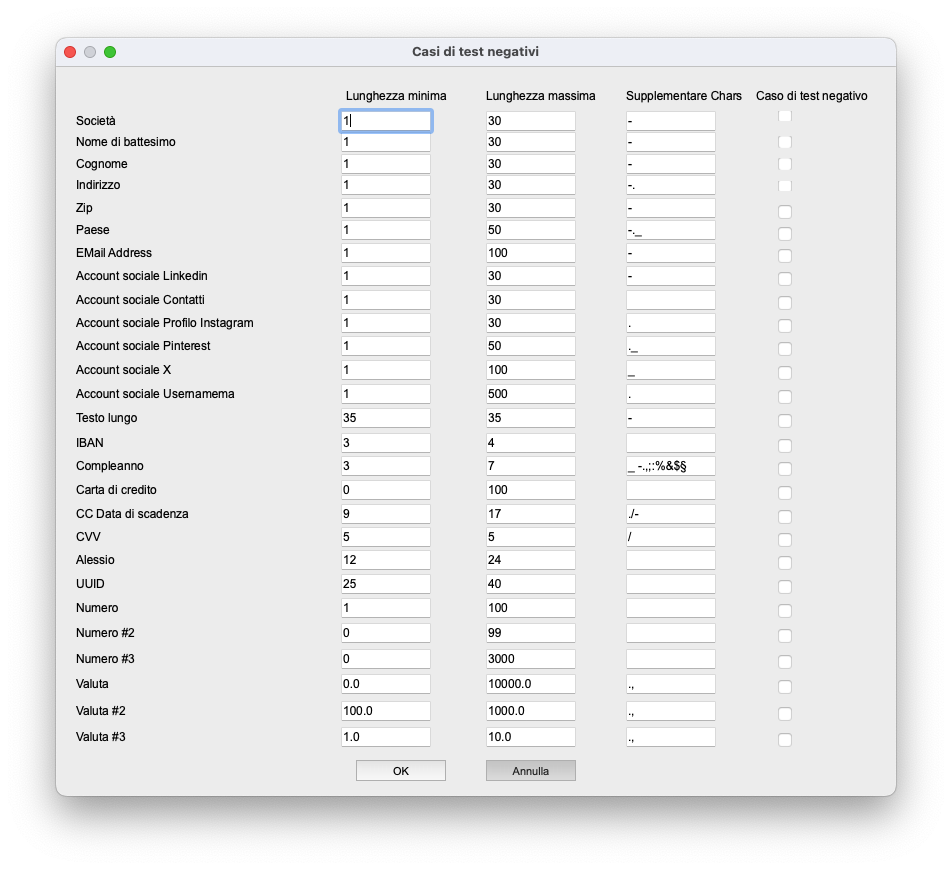952x870 pixels.
Task: Click CVV supplementary chars field
Action: coord(670,537)
